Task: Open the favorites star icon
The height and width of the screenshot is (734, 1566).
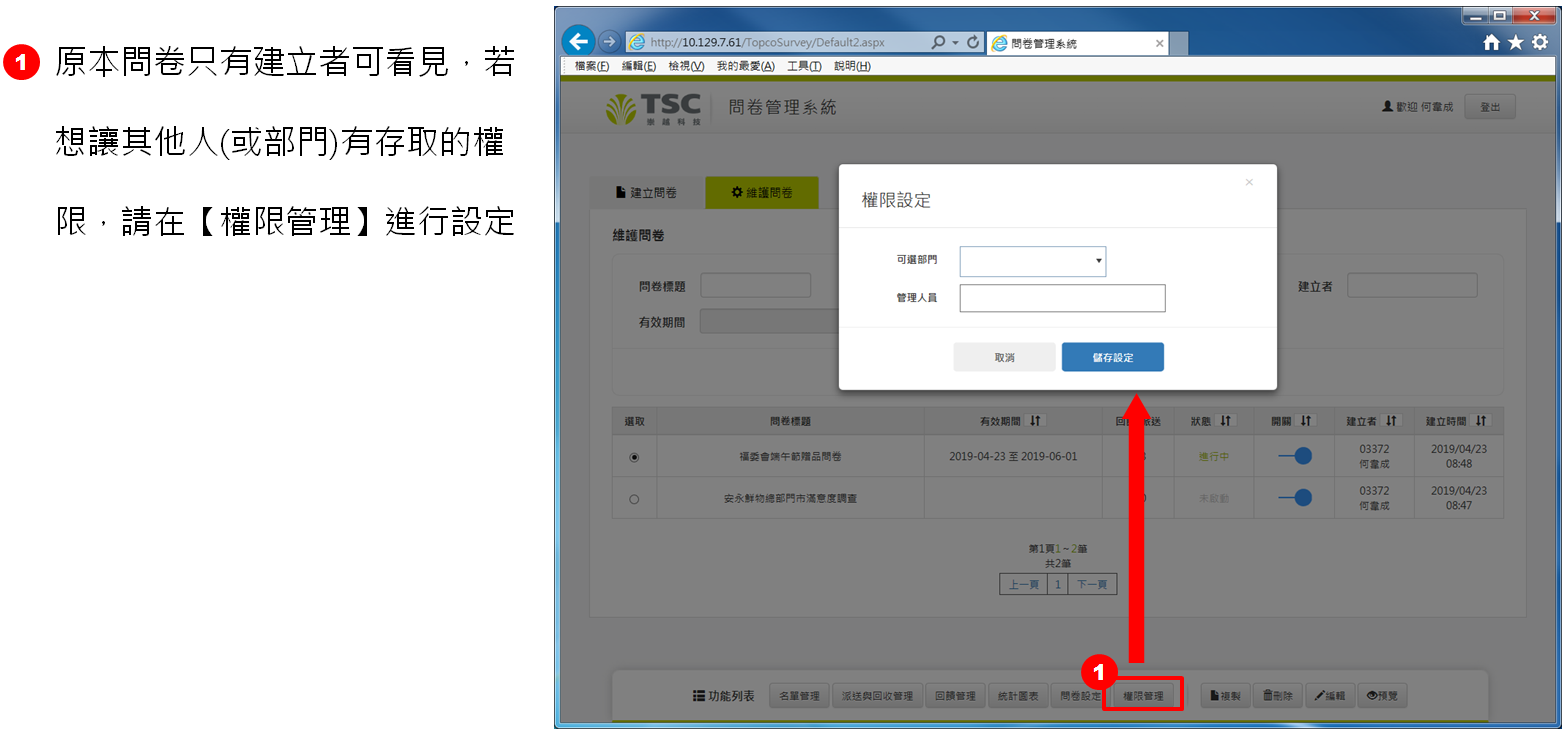Action: pyautogui.click(x=1515, y=43)
